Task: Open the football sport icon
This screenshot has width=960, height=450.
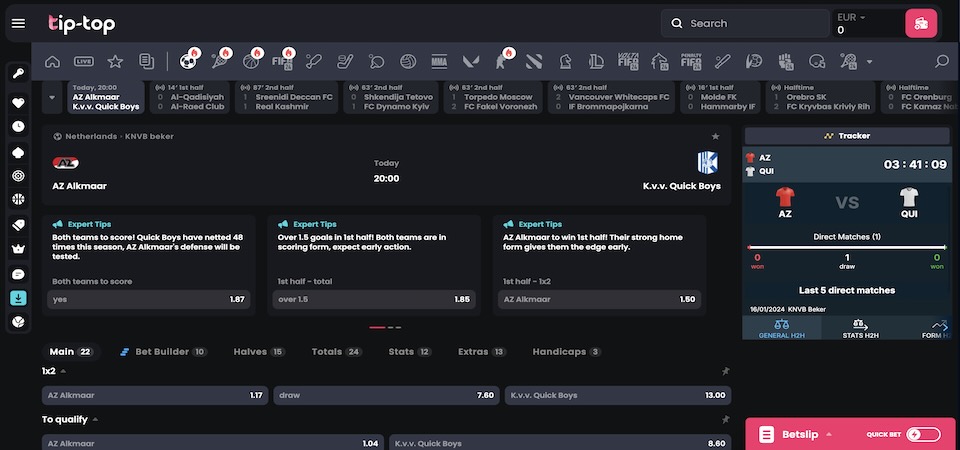Action: (x=188, y=61)
